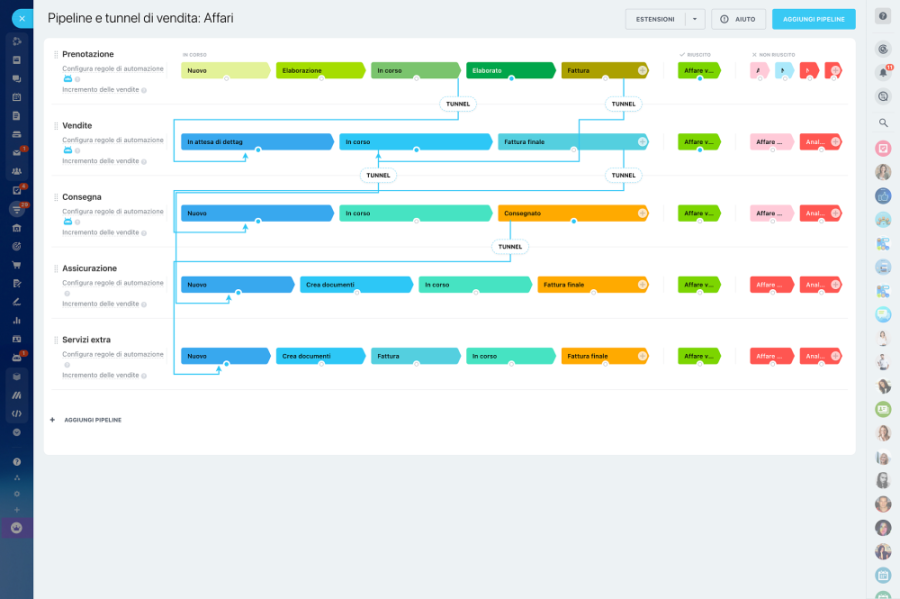The height and width of the screenshot is (599, 900).
Task: Open the chat bubbles icon in left sidebar
Action: (17, 79)
